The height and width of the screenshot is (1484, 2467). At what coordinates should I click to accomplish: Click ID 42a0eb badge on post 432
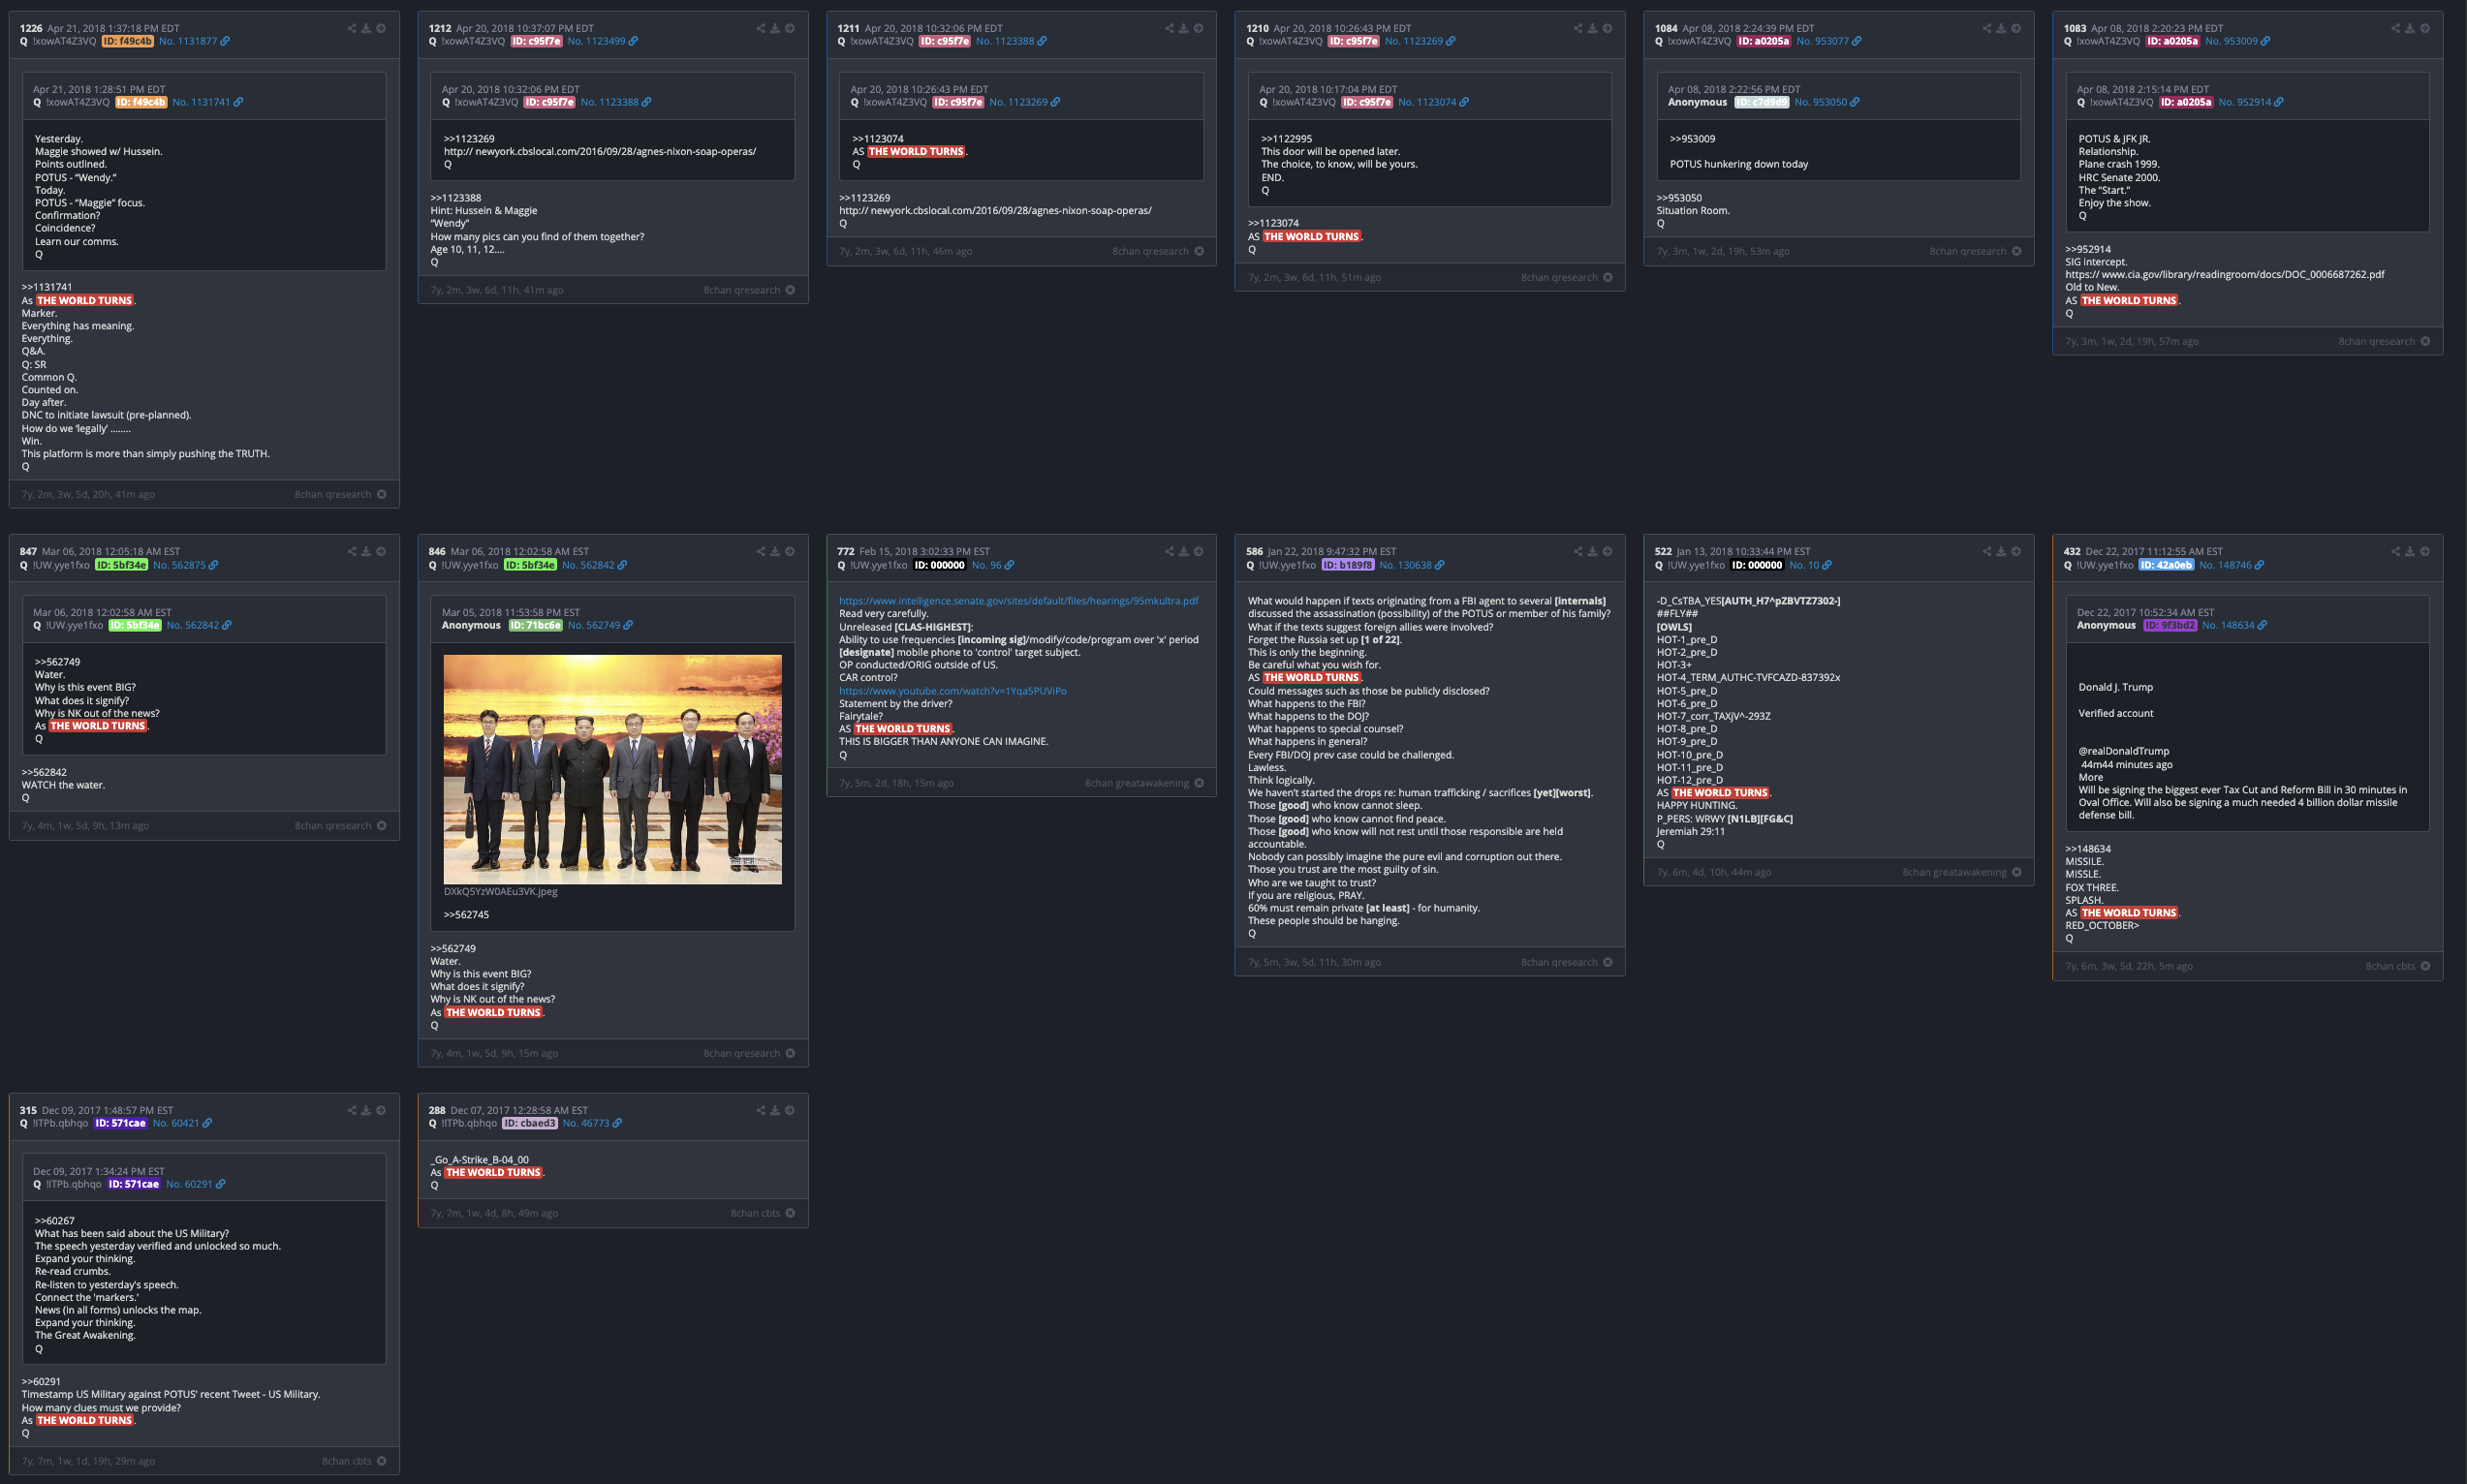click(2166, 565)
